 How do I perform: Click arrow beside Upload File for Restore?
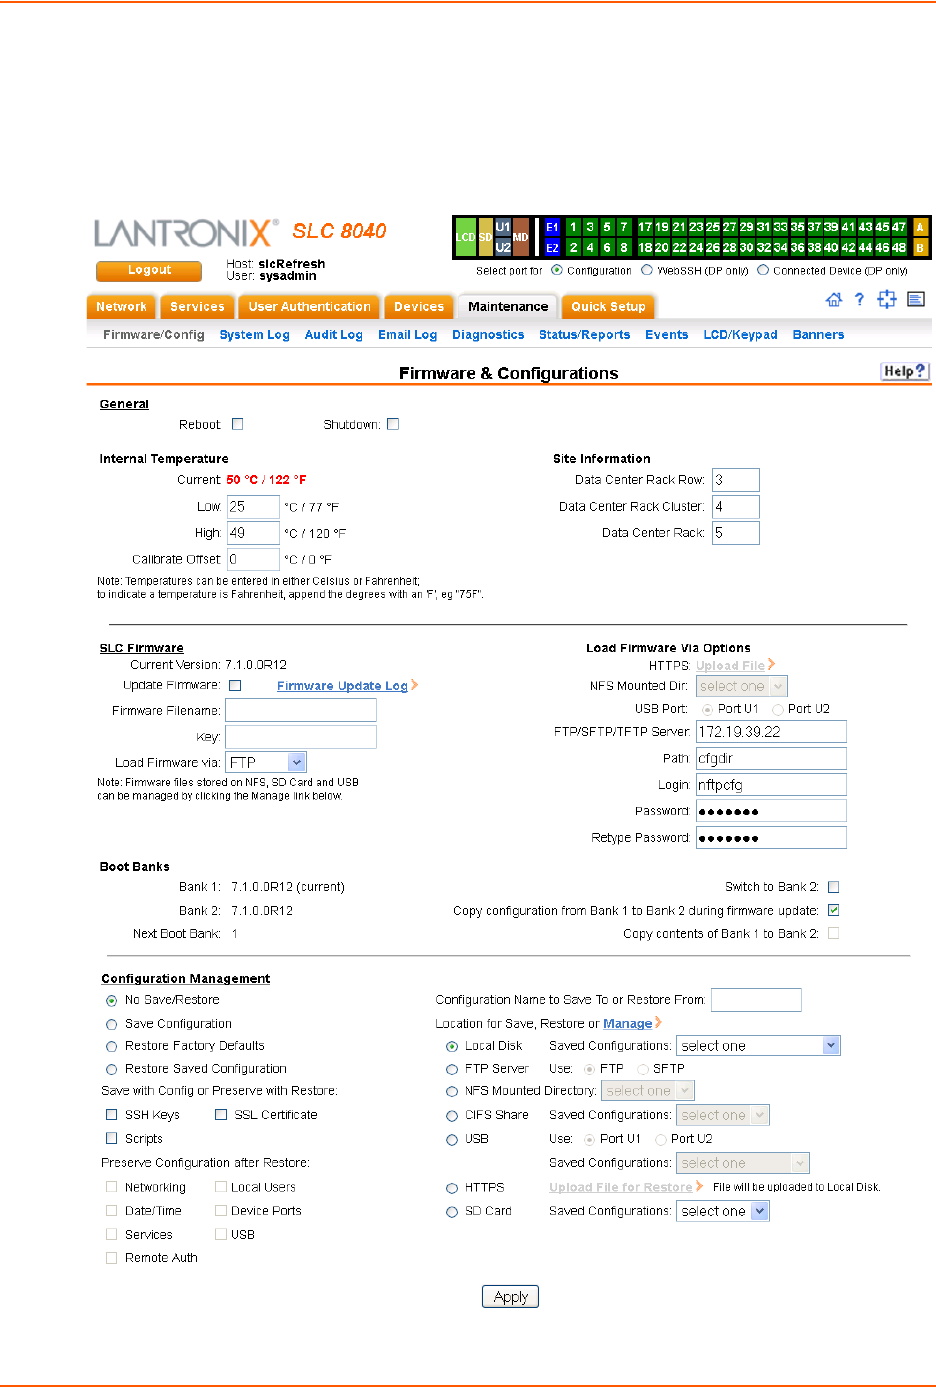pyautogui.click(x=700, y=1187)
